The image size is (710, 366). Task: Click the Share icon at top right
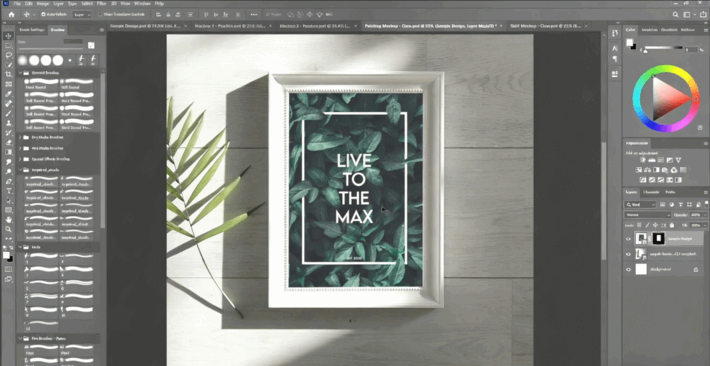[702, 14]
